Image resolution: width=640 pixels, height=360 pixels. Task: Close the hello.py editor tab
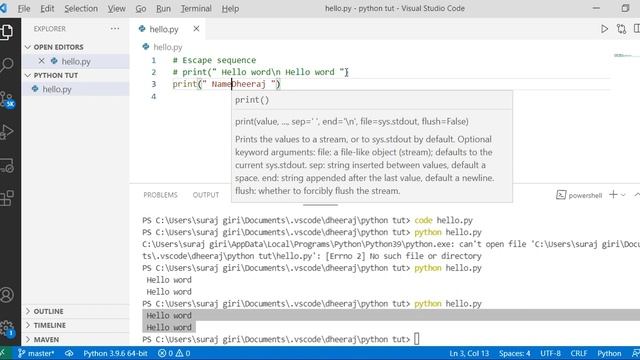click(196, 29)
